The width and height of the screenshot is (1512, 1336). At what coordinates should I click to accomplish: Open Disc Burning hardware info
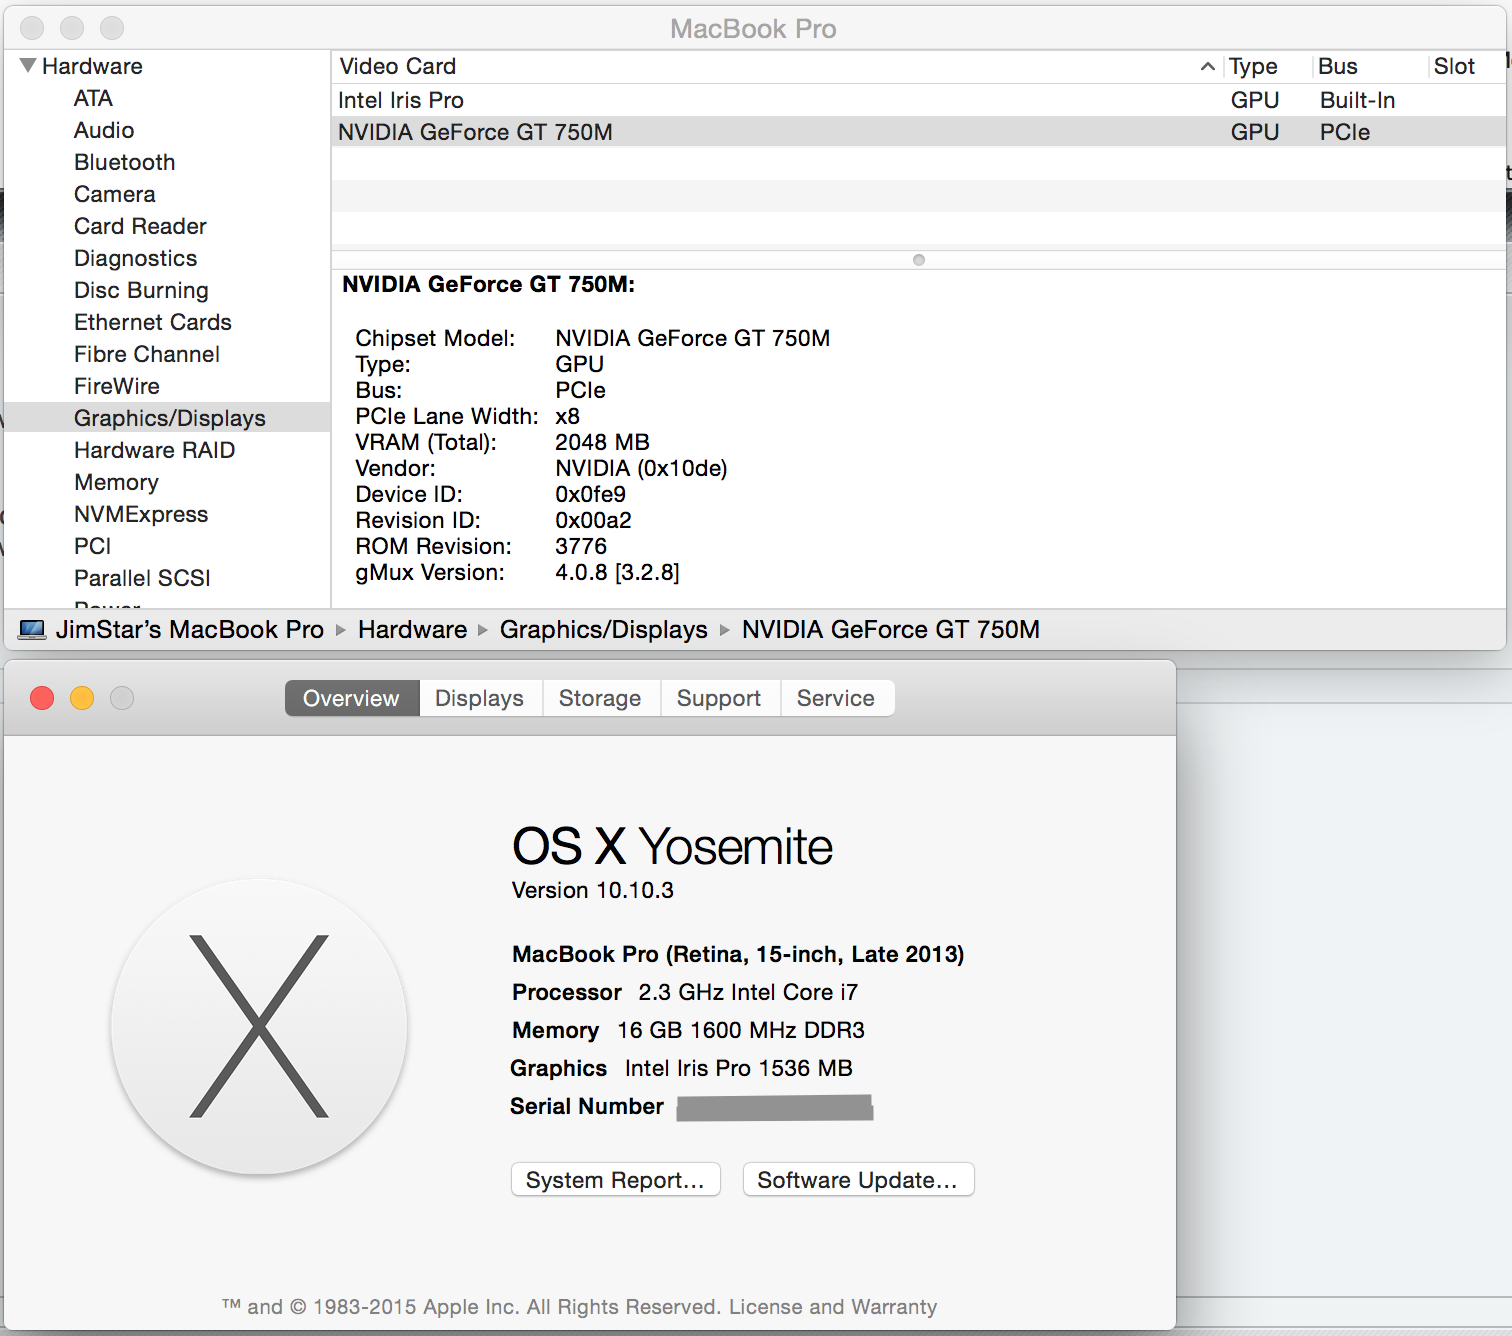pyautogui.click(x=141, y=290)
